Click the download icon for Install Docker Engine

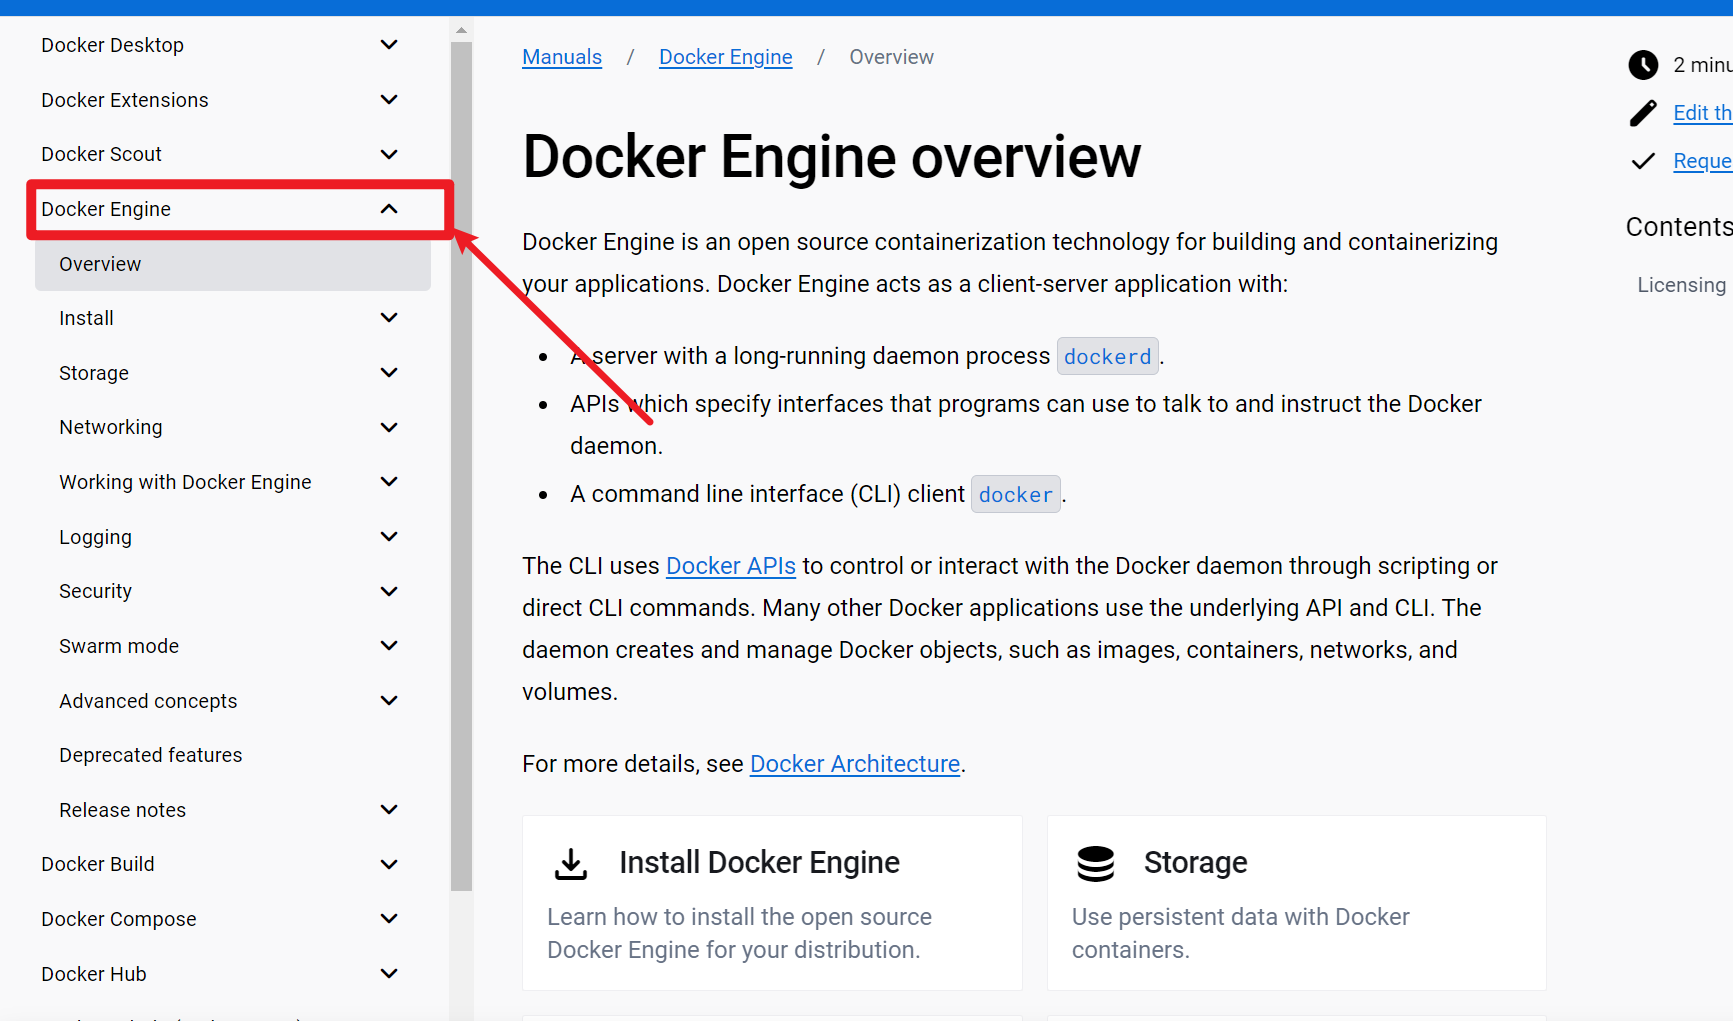[x=571, y=863]
